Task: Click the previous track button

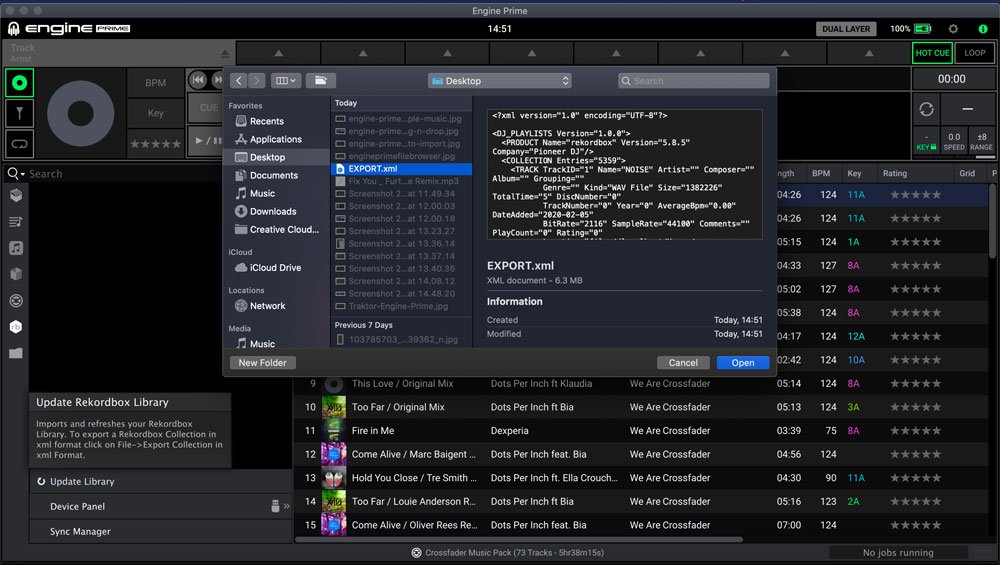Action: pos(198,80)
